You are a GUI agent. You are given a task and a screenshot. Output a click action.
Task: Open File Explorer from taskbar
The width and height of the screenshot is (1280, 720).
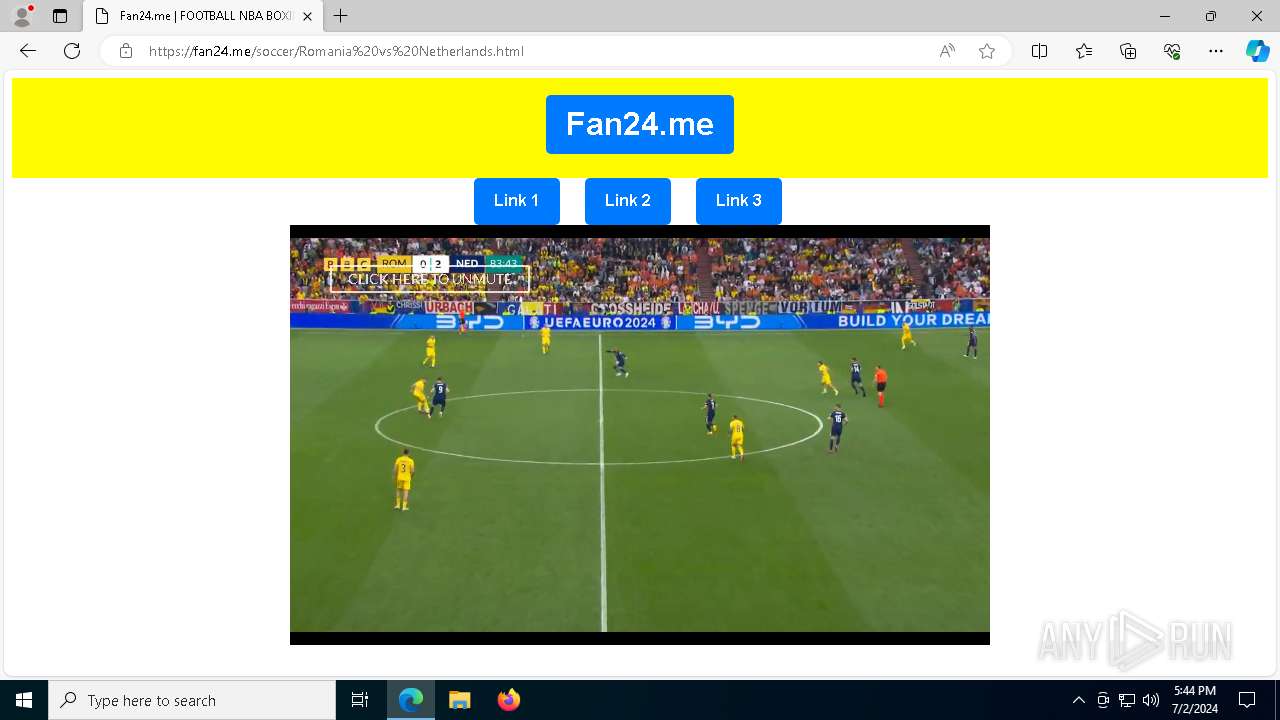pos(459,700)
